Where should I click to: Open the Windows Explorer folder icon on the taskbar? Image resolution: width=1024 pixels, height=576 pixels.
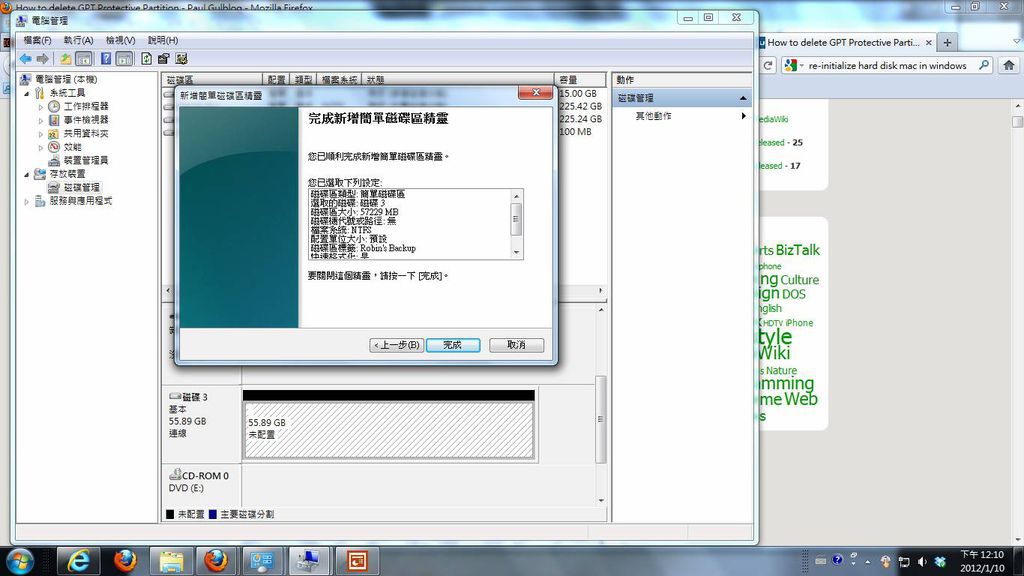171,561
